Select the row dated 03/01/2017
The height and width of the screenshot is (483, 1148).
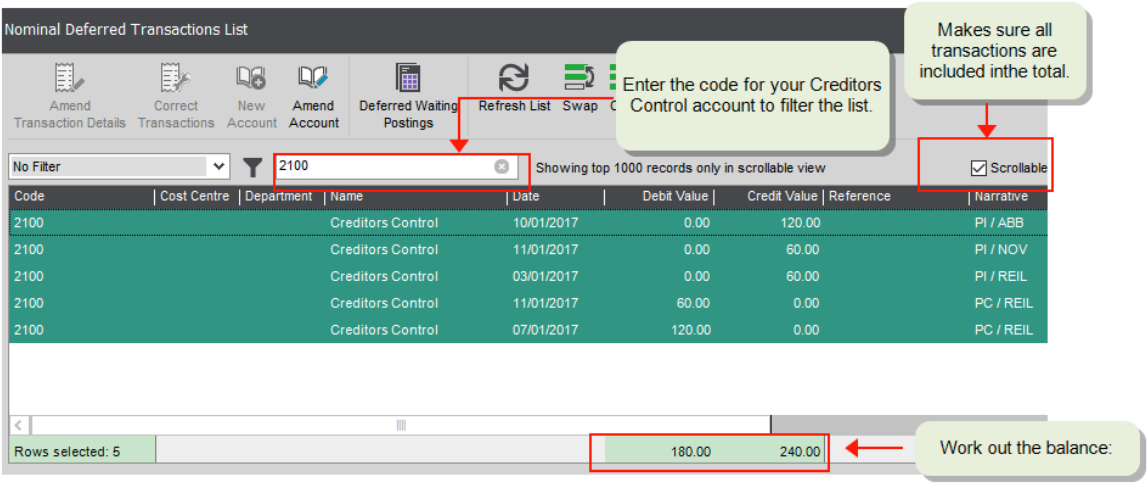(528, 276)
